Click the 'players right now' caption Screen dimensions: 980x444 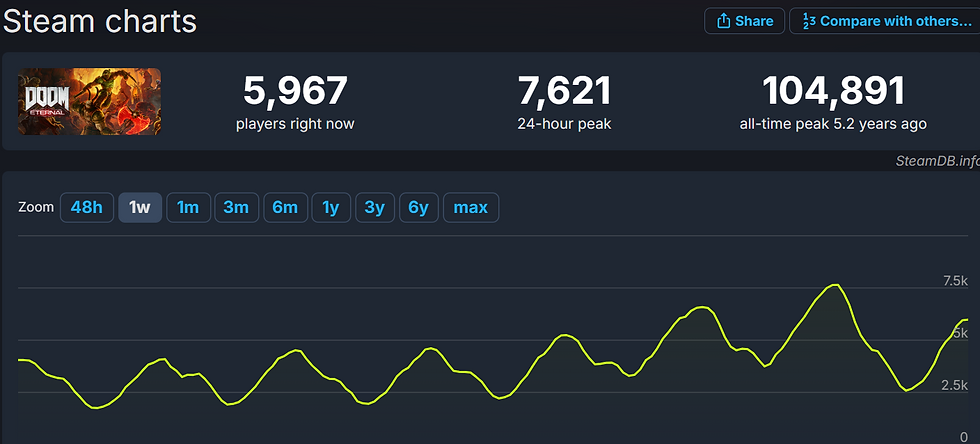tap(295, 124)
